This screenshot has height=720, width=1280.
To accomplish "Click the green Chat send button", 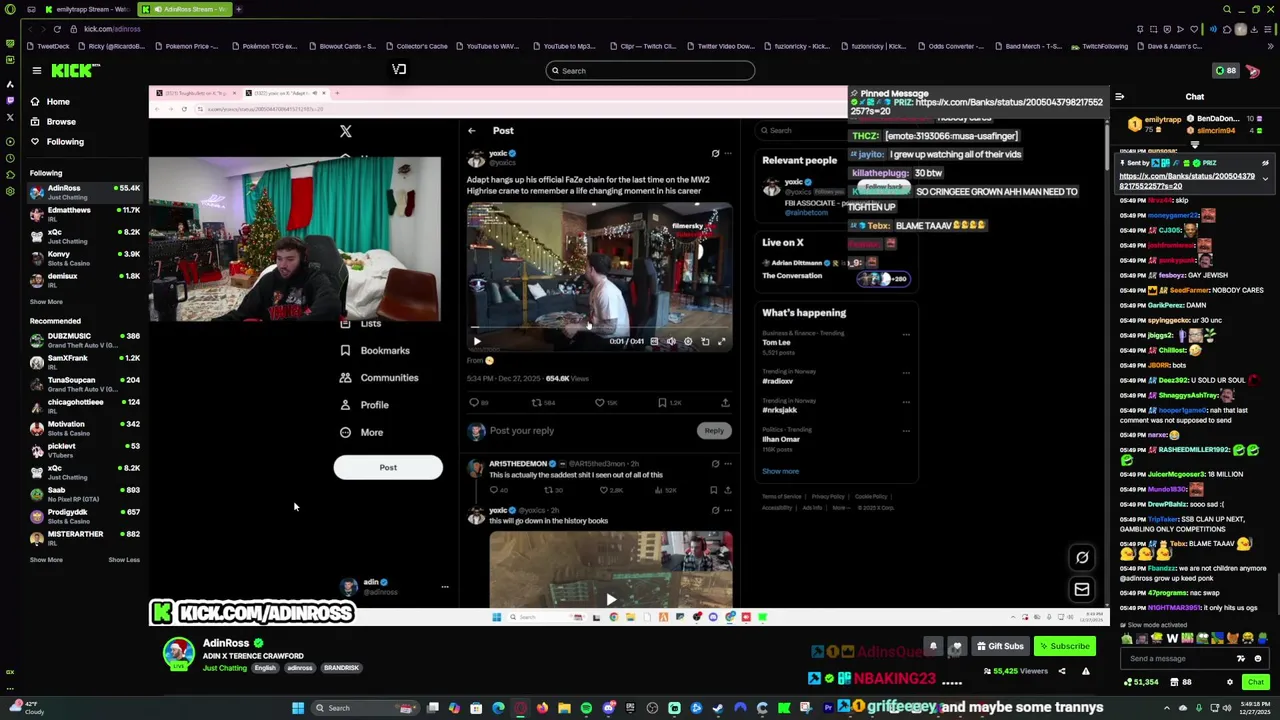I will coord(1255,682).
